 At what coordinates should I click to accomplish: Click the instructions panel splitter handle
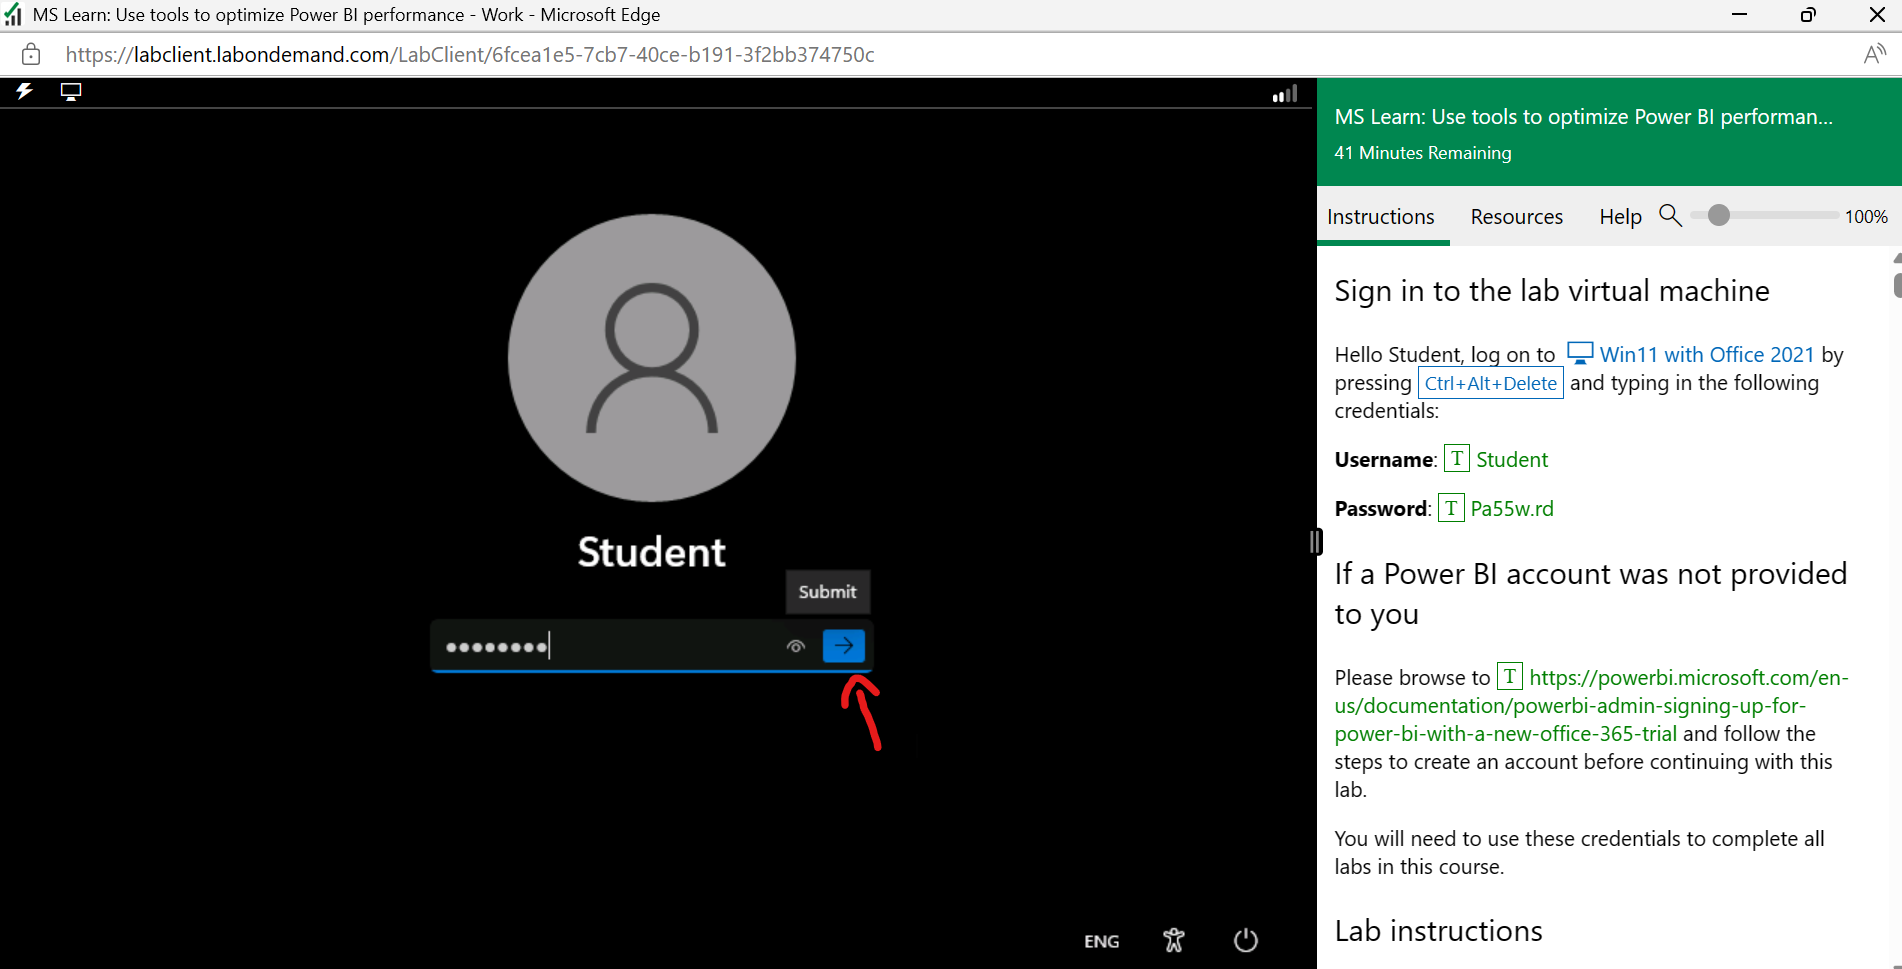click(1316, 541)
